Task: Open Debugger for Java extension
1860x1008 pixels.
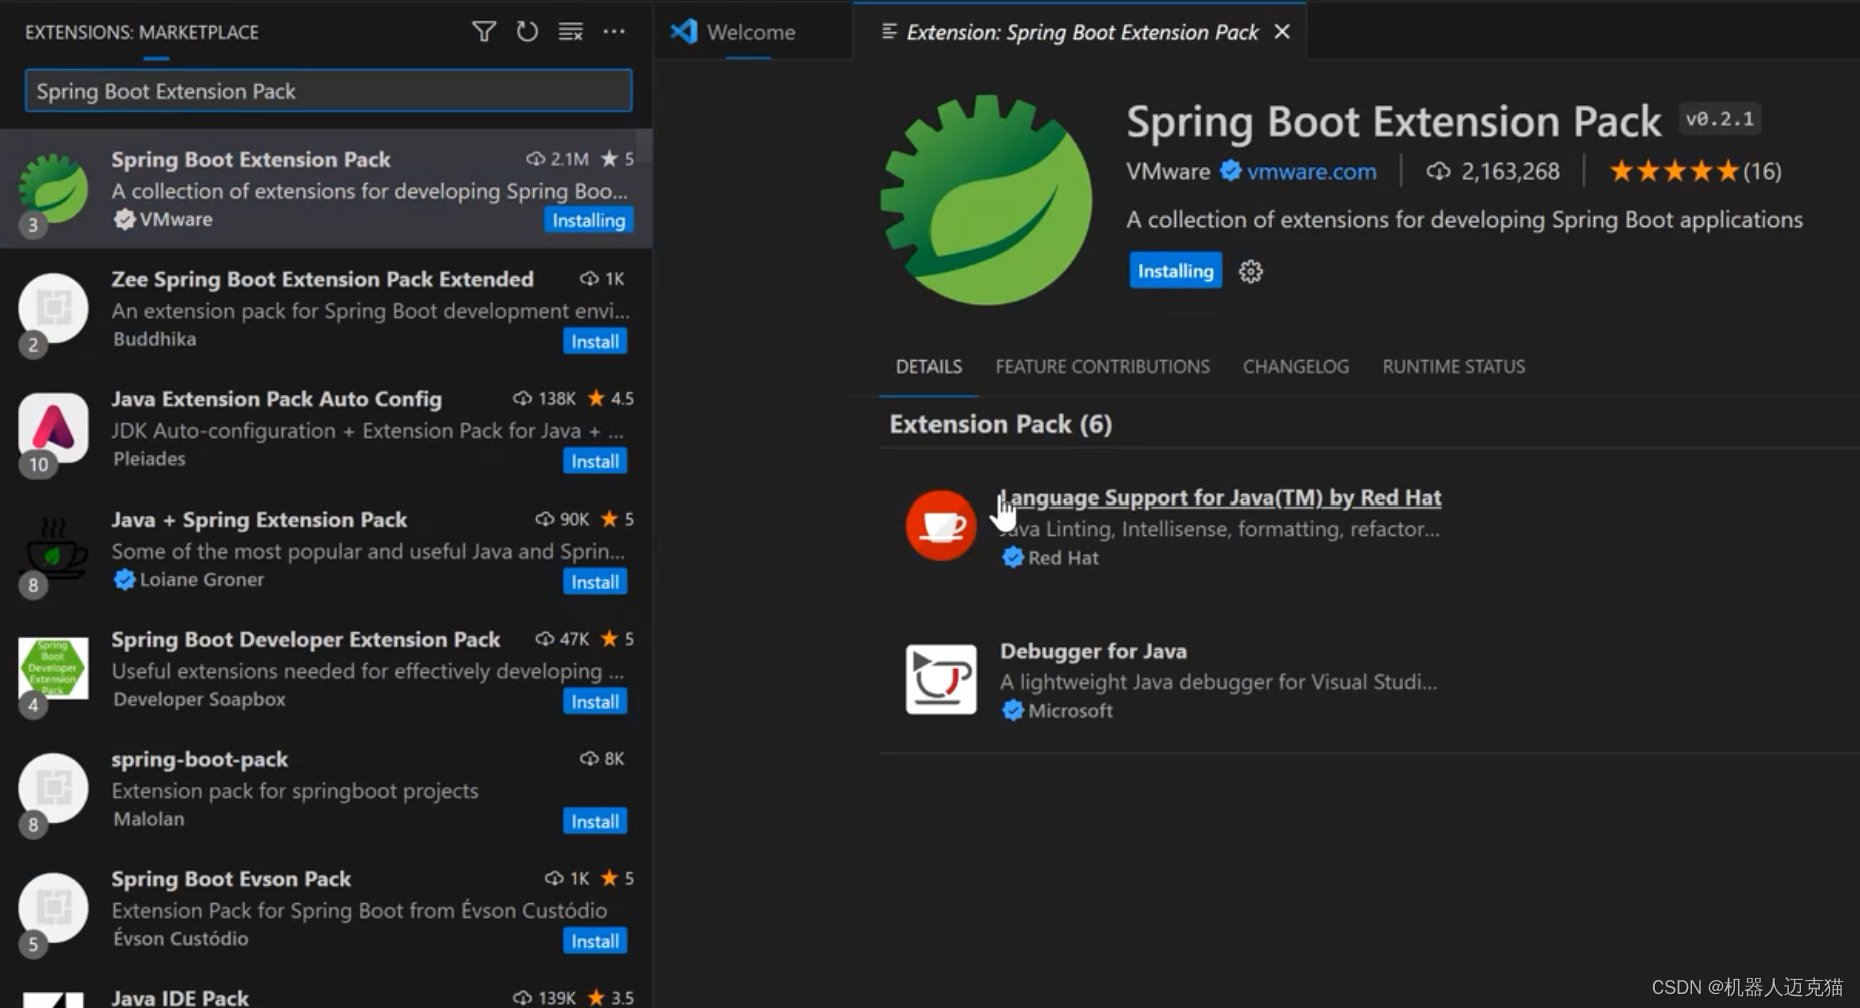Action: point(1093,651)
